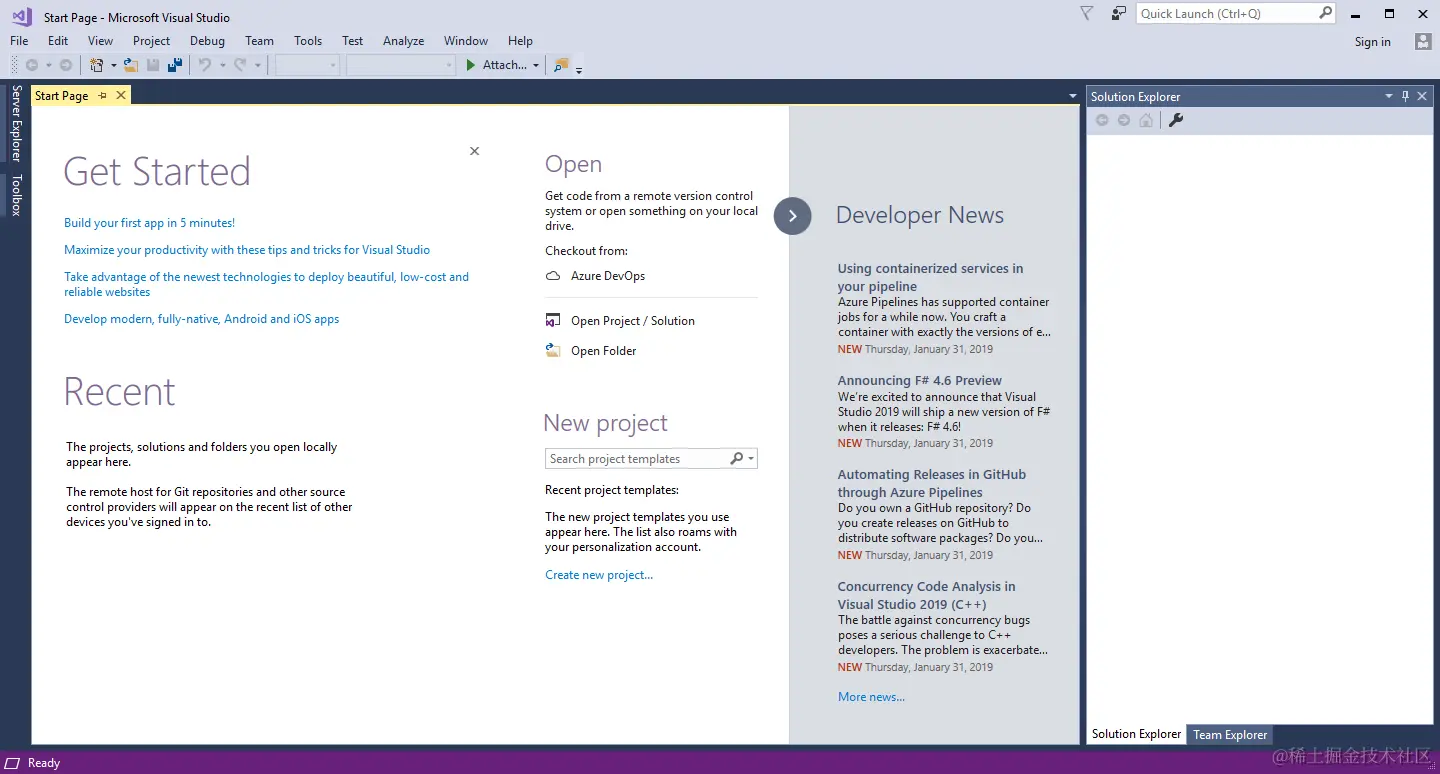Open the New Project toolbar icon
This screenshot has width=1440, height=774.
(95, 64)
